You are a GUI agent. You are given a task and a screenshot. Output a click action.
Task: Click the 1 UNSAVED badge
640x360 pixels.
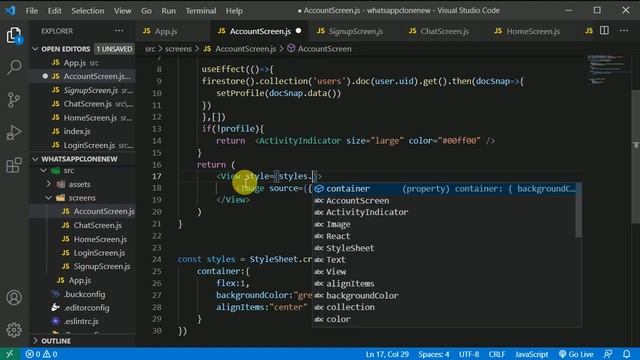click(x=114, y=49)
